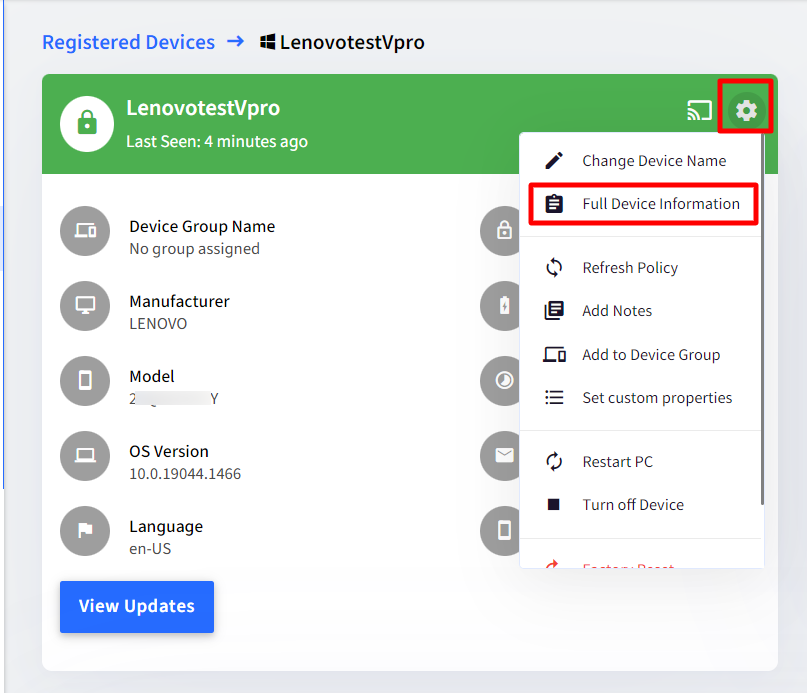Click the Manufacturer label
Image resolution: width=807 pixels, height=693 pixels.
tap(180, 301)
